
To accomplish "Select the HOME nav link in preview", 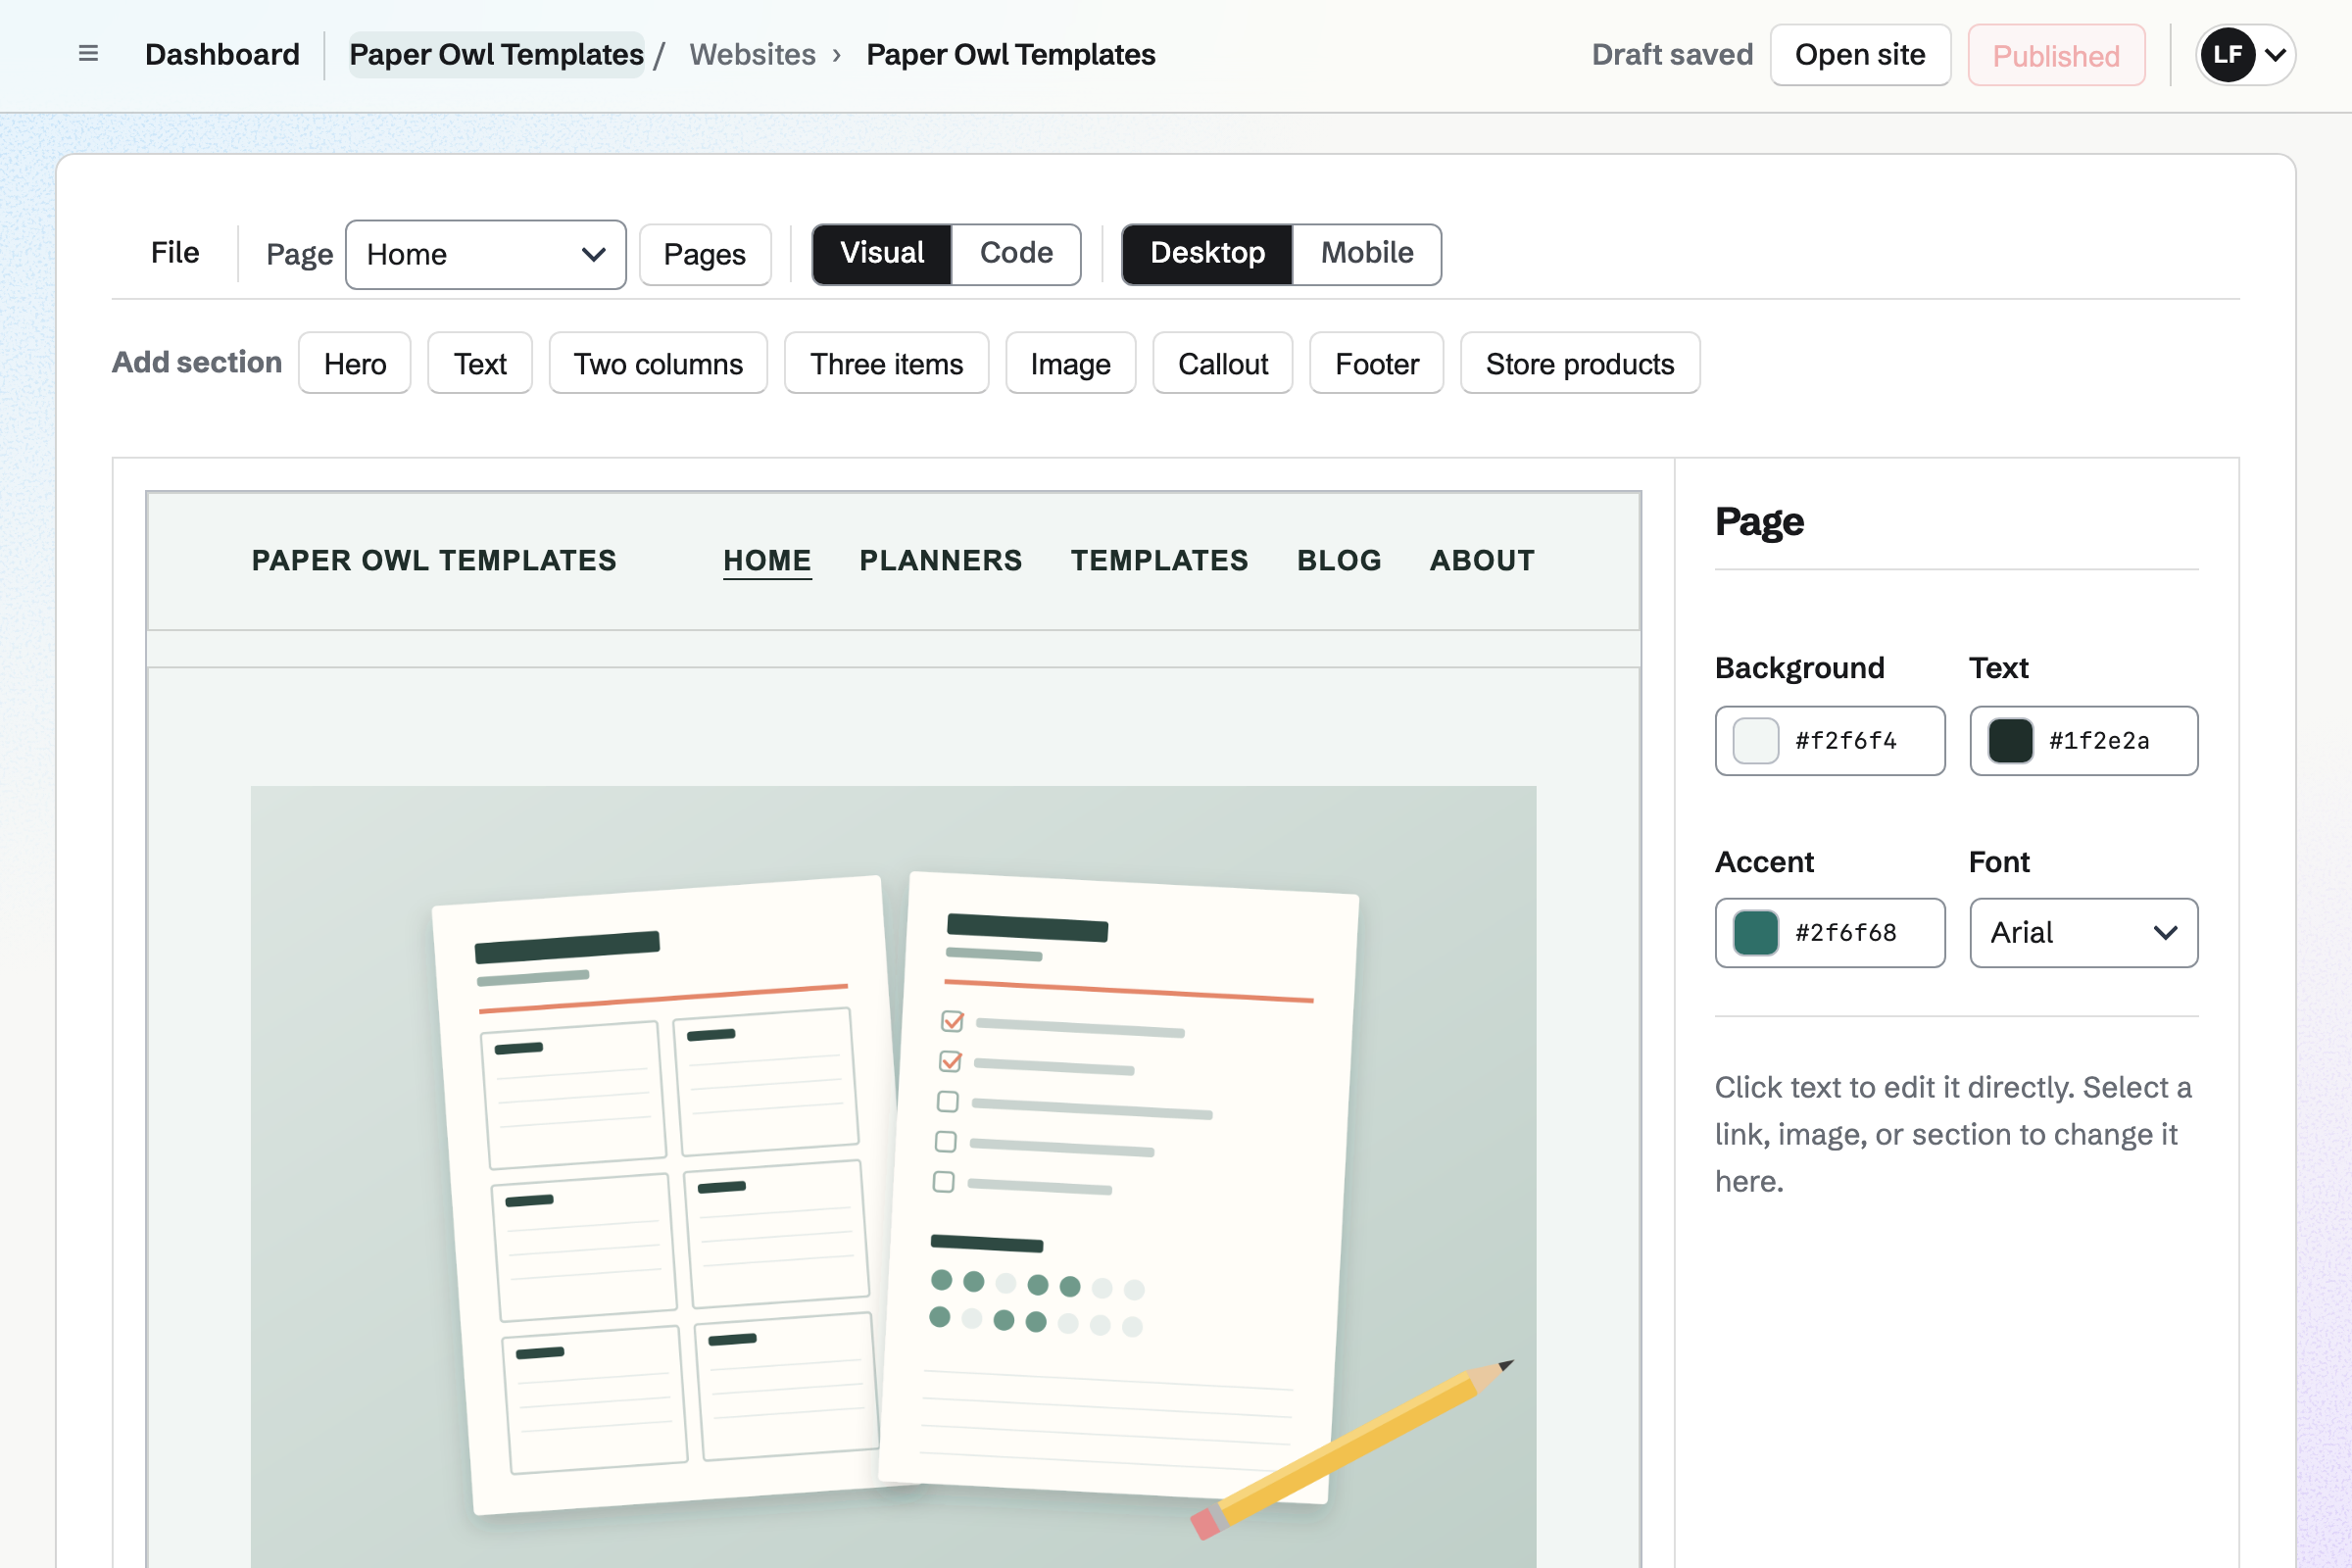I will 767,560.
